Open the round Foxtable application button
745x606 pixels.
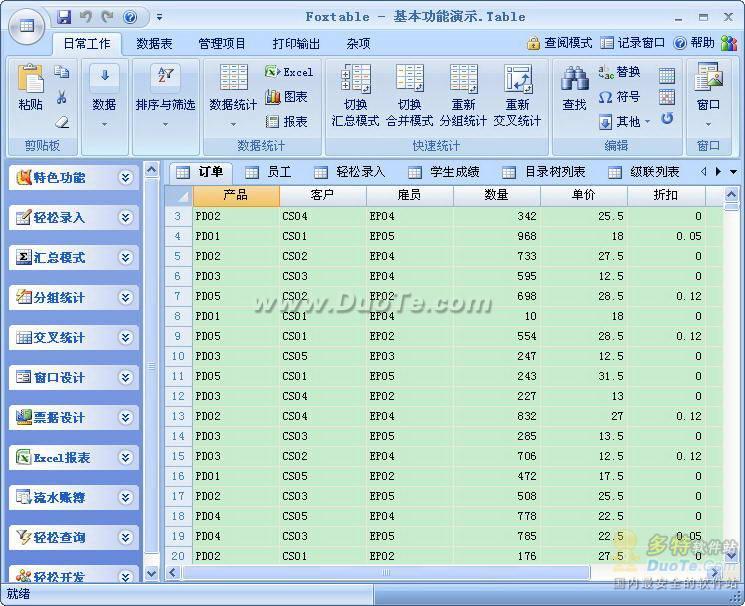(x=27, y=26)
